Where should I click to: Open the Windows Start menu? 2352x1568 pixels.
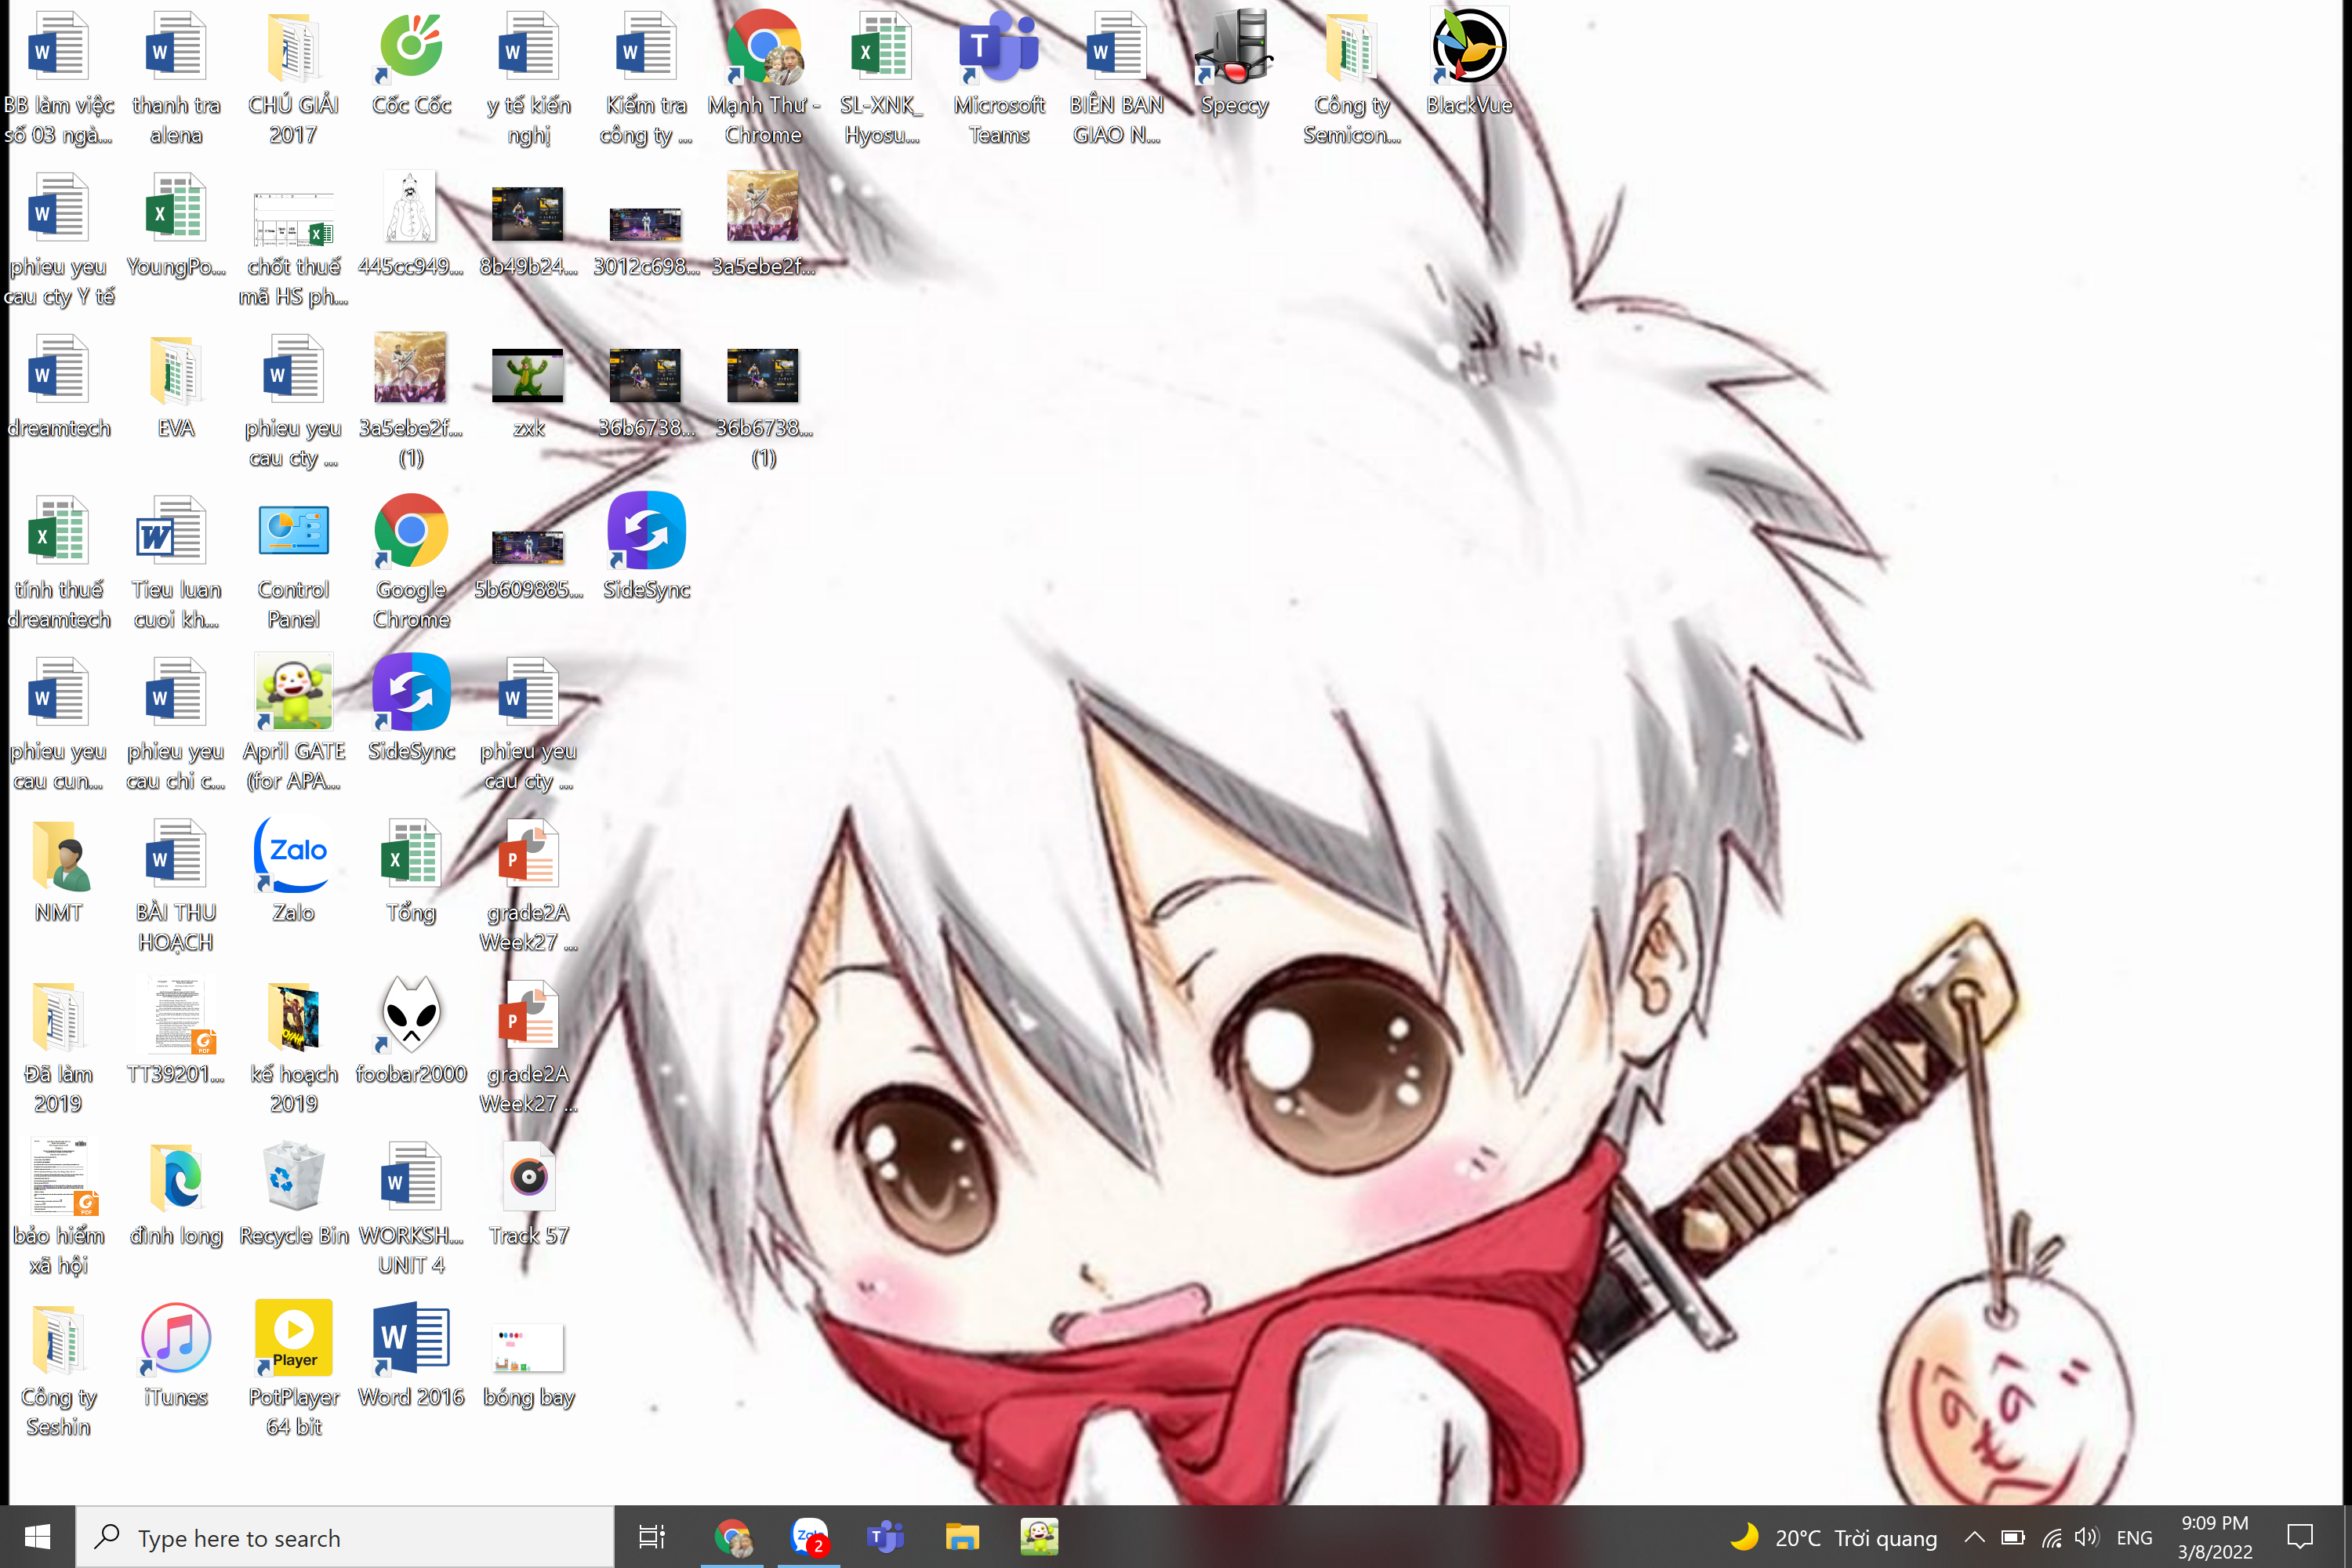click(37, 1537)
